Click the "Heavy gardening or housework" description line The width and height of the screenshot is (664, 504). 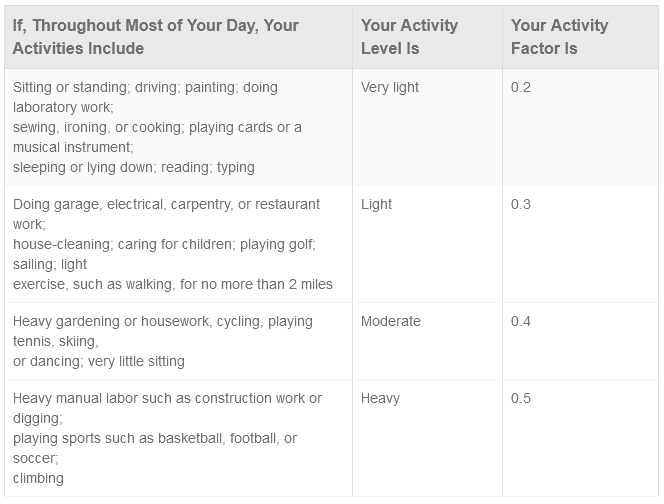tap(163, 321)
